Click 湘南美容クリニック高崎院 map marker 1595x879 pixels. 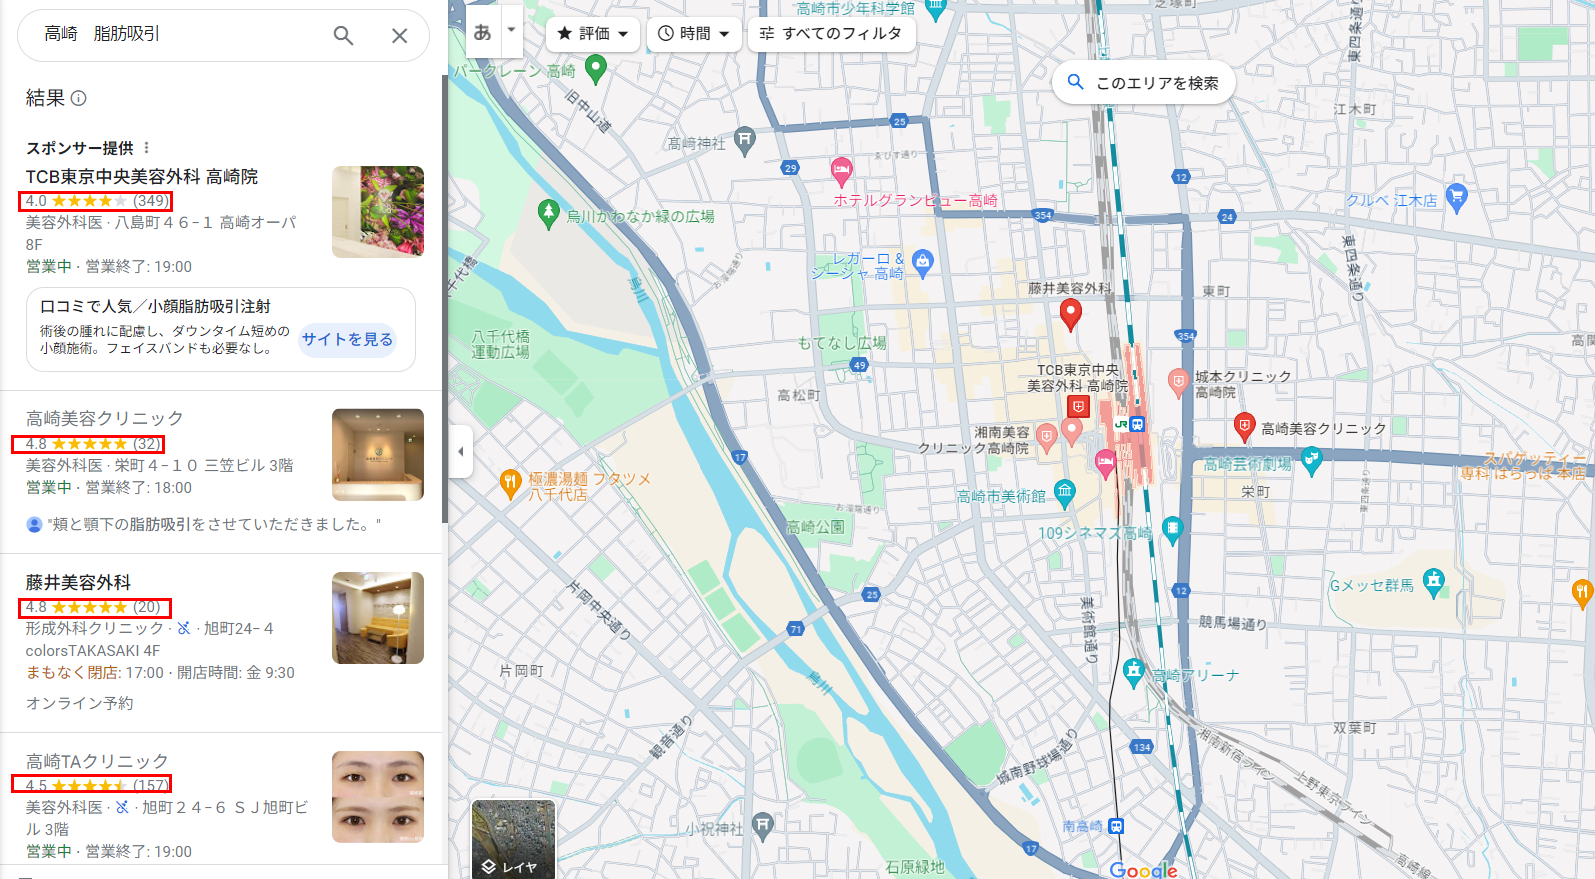[1046, 436]
